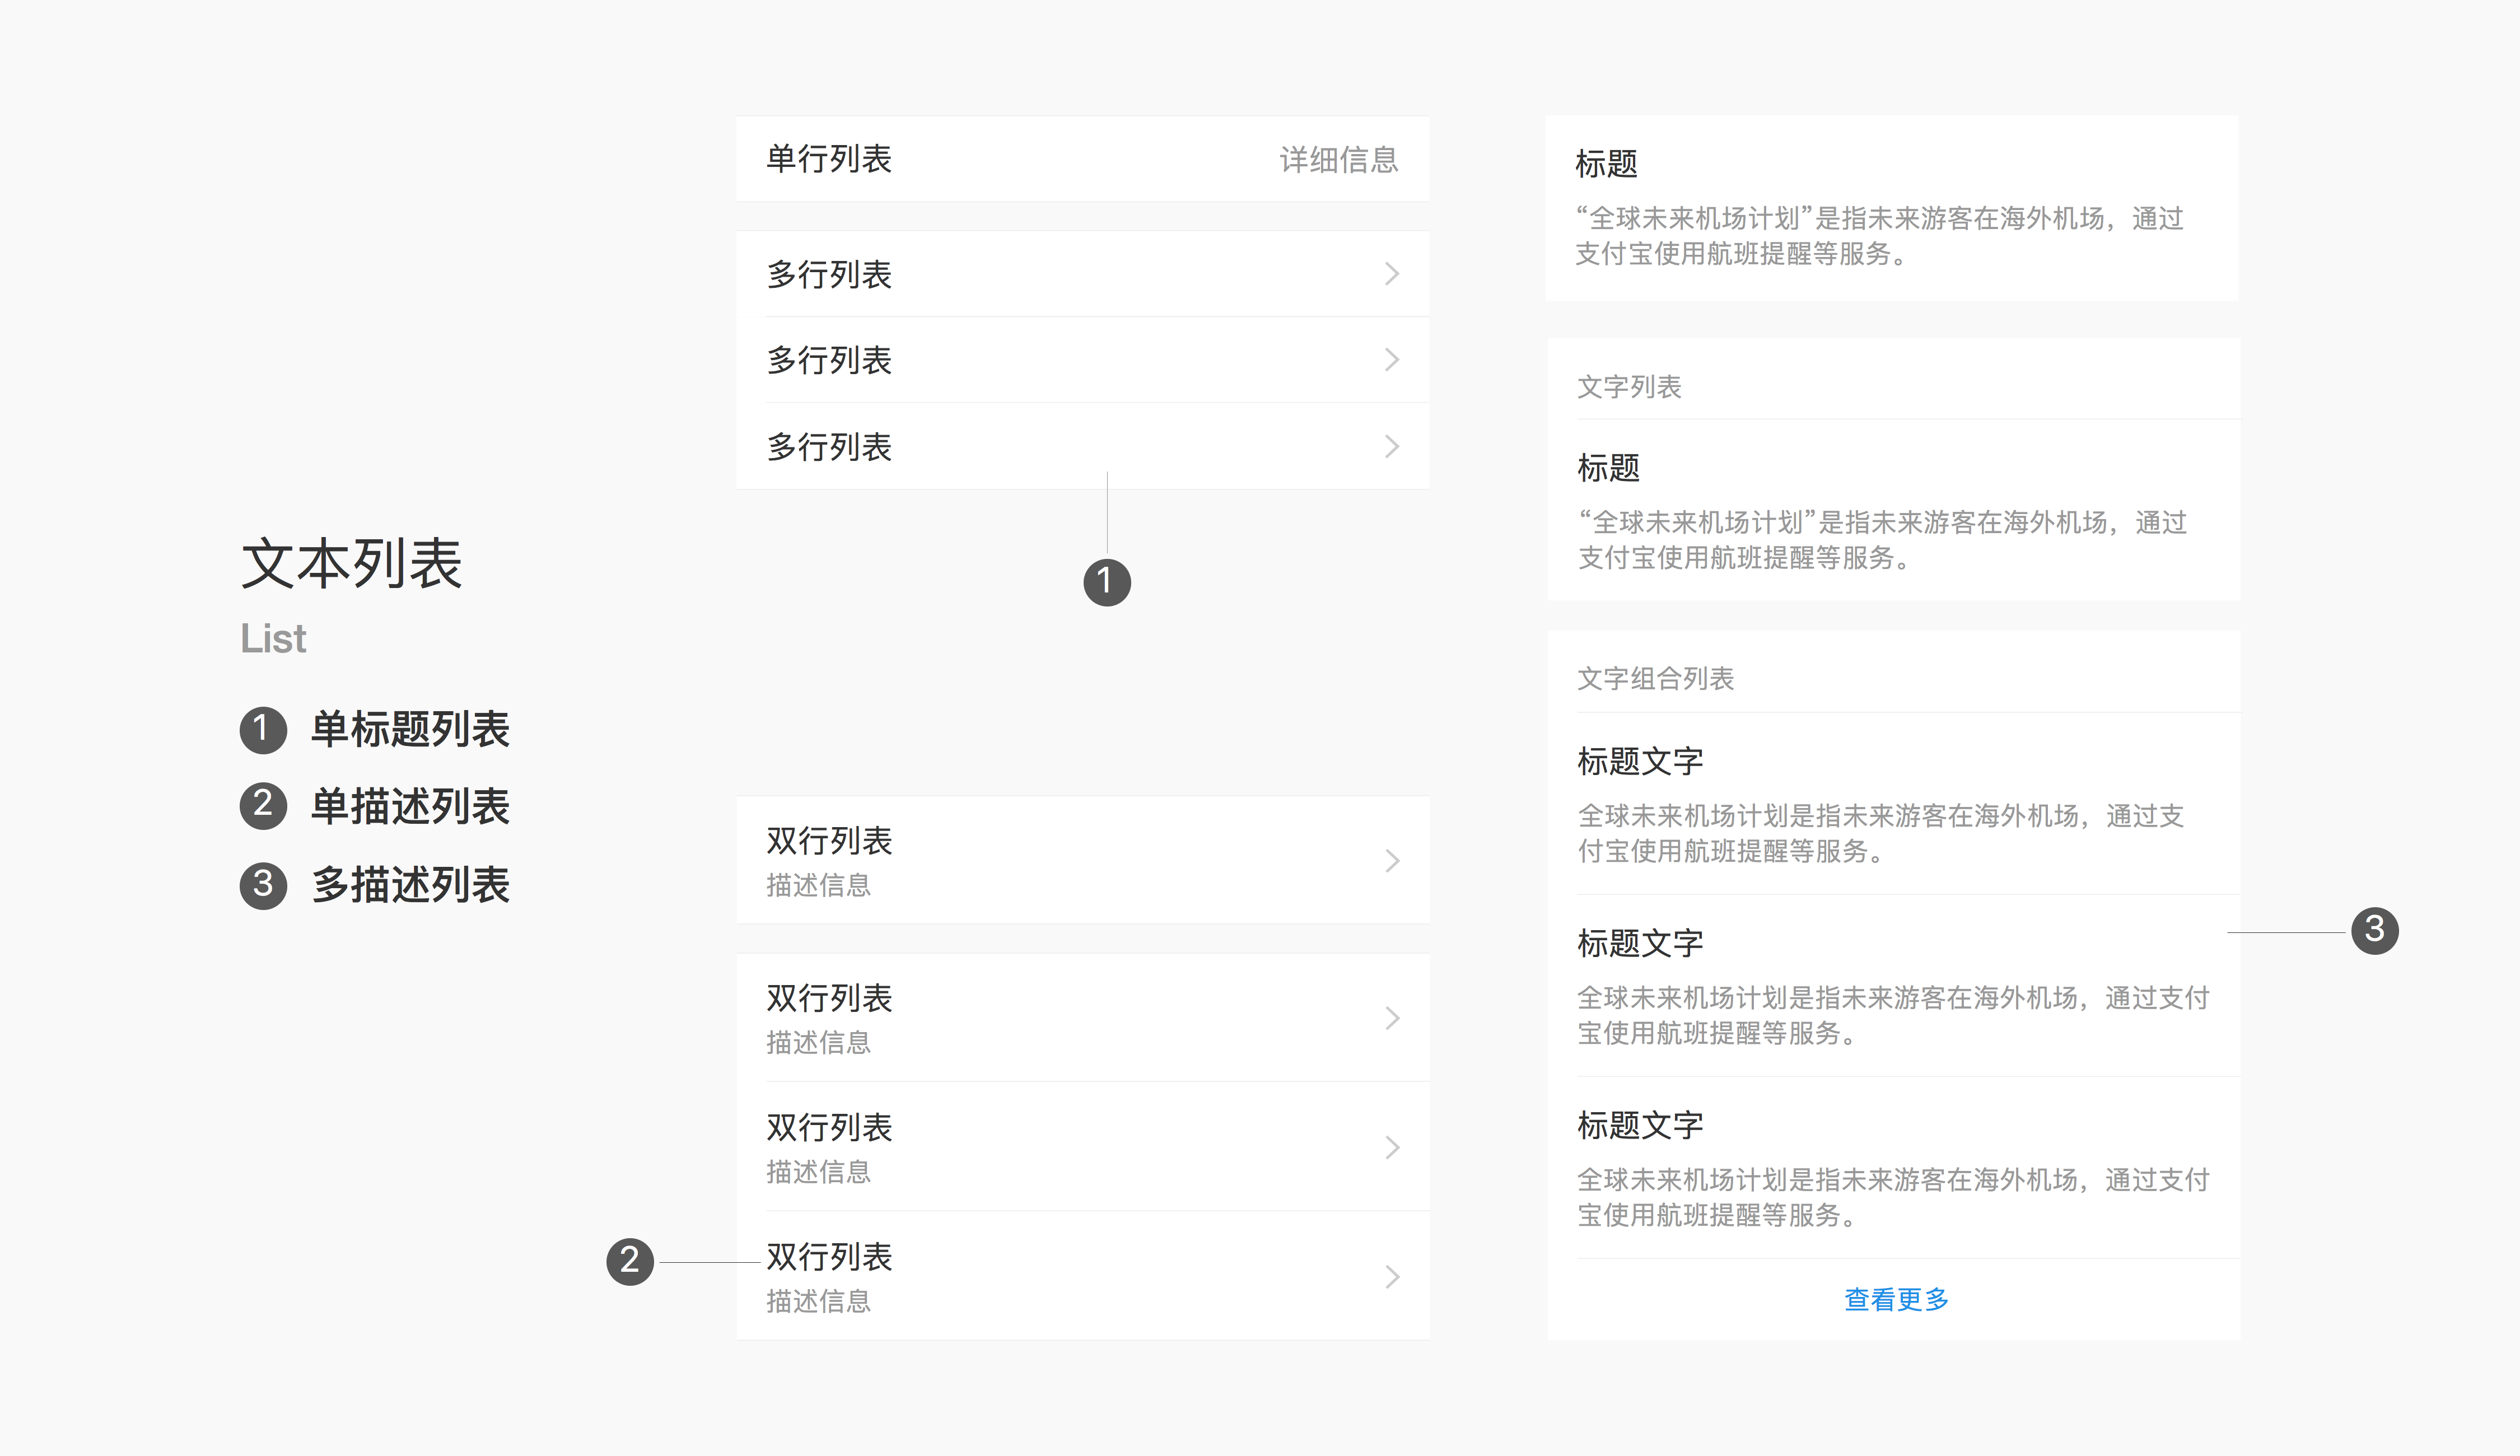Click the numbered badge 2 annotation marker
The image size is (2520, 1456).
pyautogui.click(x=630, y=1261)
